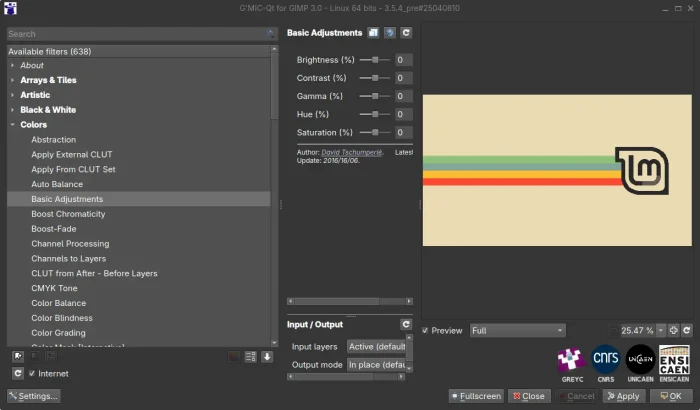
Task: Open the preview mode Full dropdown
Action: pyautogui.click(x=517, y=331)
